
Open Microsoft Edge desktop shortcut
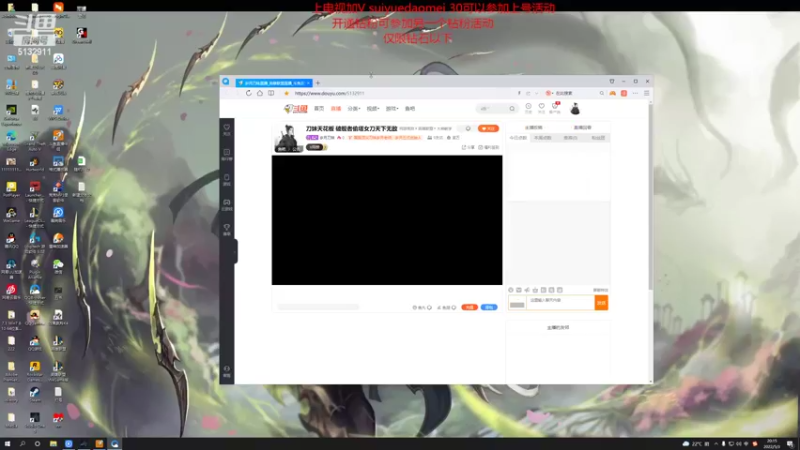[x=11, y=141]
